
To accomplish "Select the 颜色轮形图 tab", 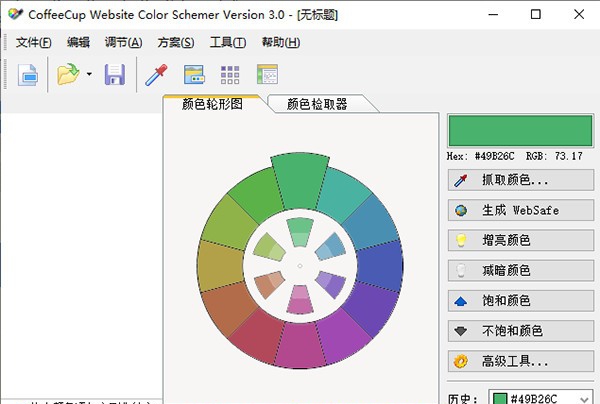I will 210,103.
